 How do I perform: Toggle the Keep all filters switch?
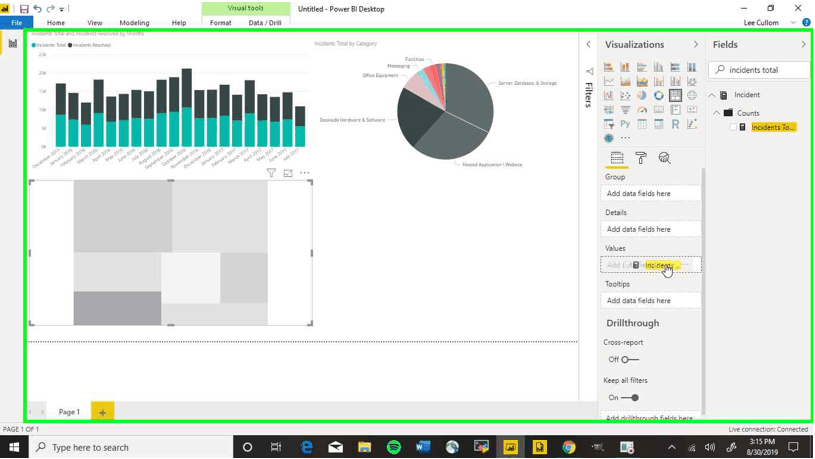point(630,398)
